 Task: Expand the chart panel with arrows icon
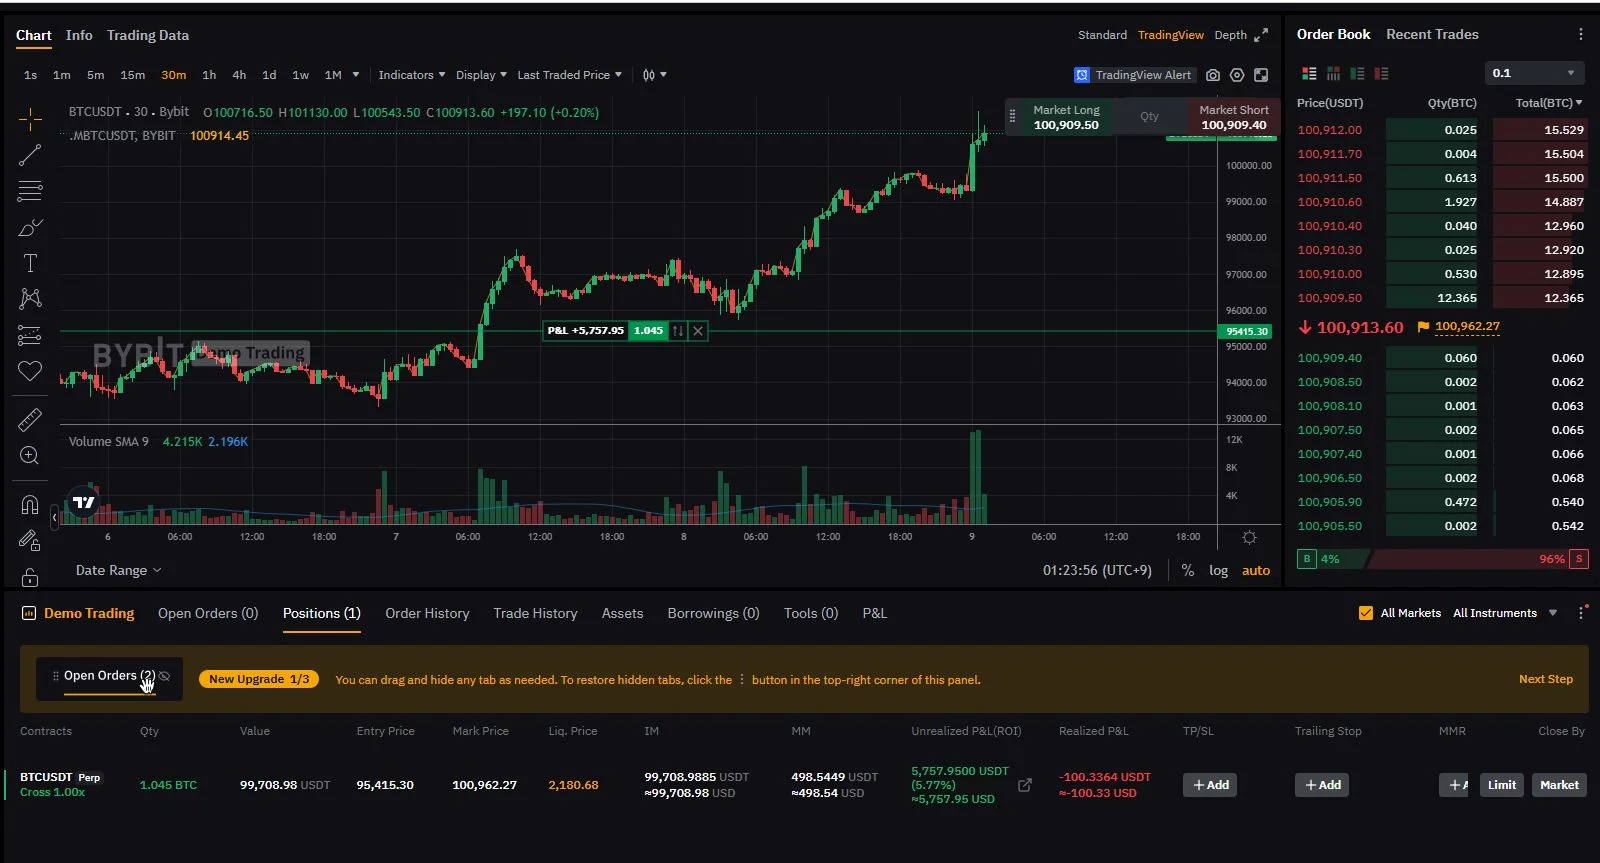coord(1261,35)
